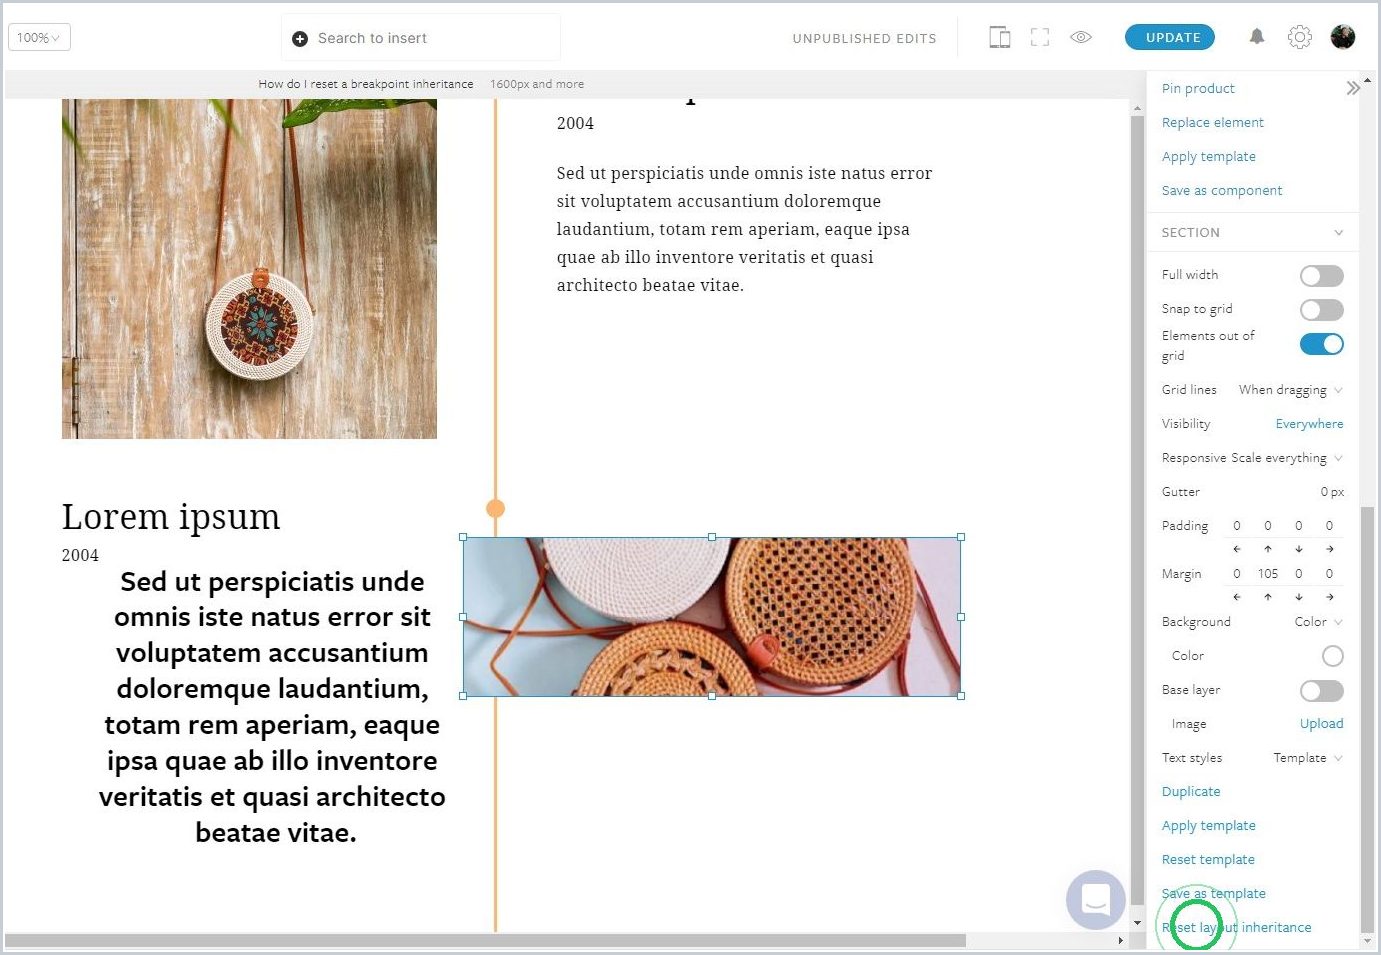Open the responsive device preview icon
Screen dimensions: 1381x955
click(999, 38)
